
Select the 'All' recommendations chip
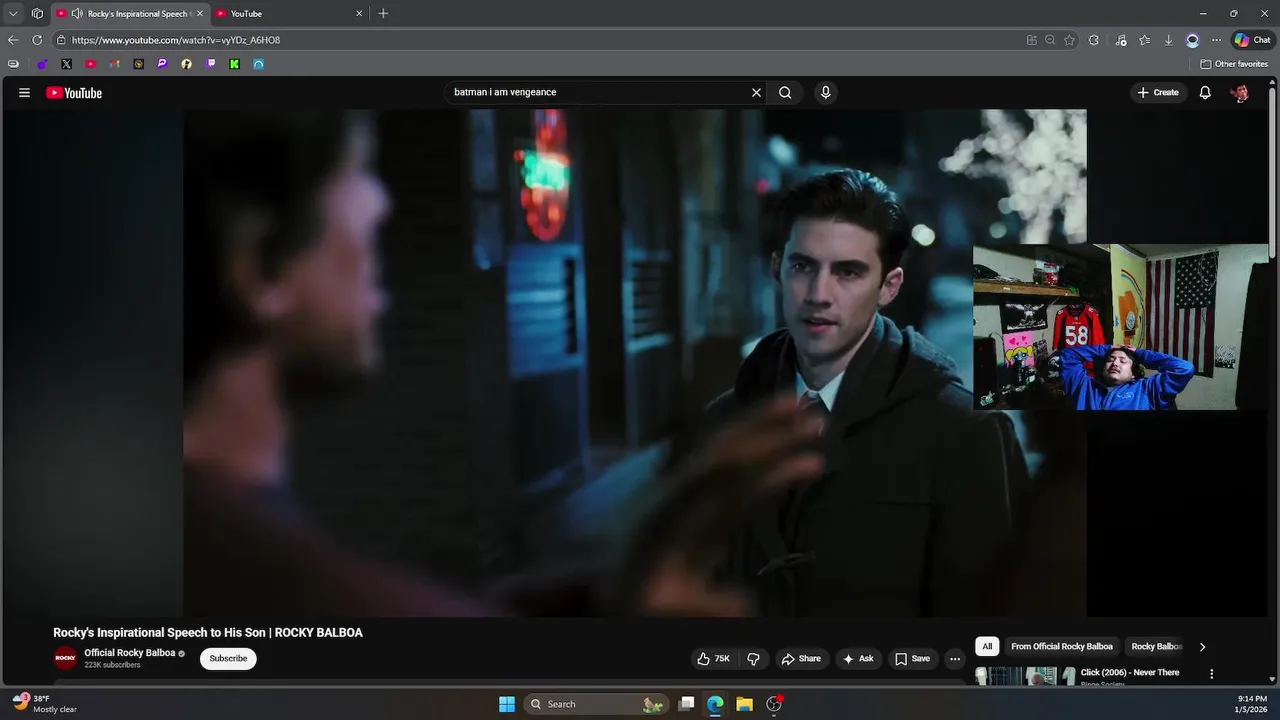click(x=987, y=646)
